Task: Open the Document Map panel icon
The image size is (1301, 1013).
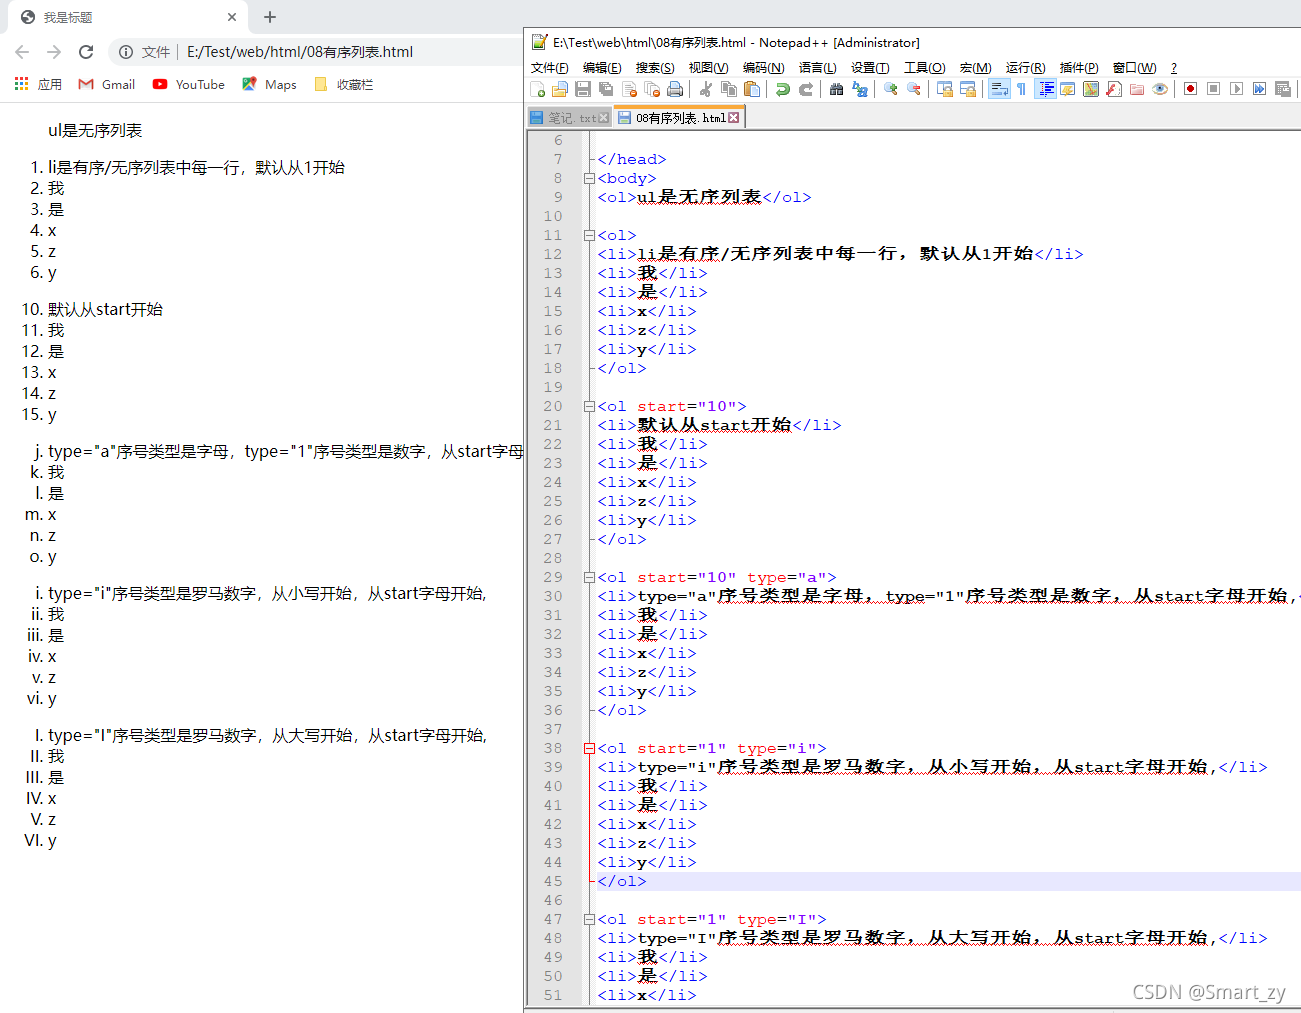Action: pos(1090,89)
